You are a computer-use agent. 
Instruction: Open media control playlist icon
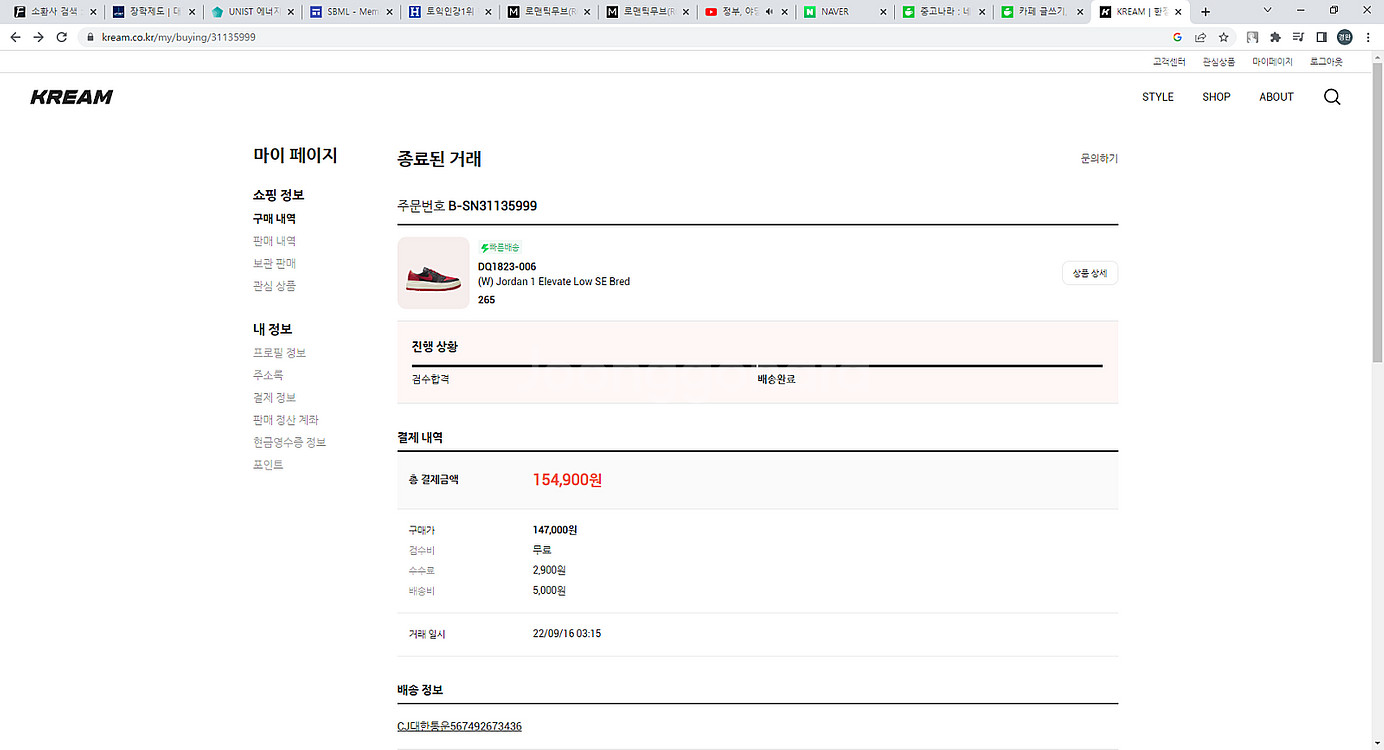tap(1298, 37)
